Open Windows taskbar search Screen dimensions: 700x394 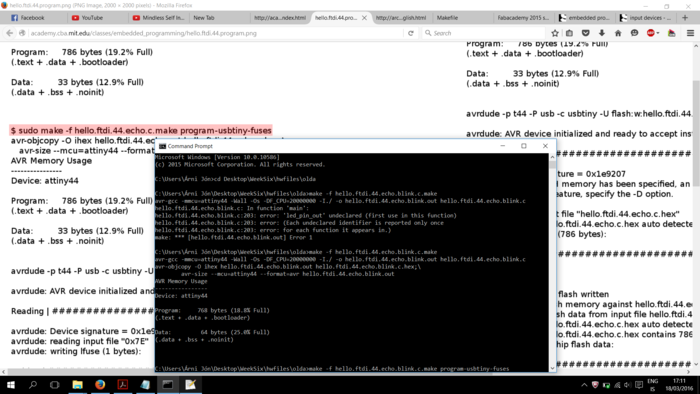click(33, 385)
